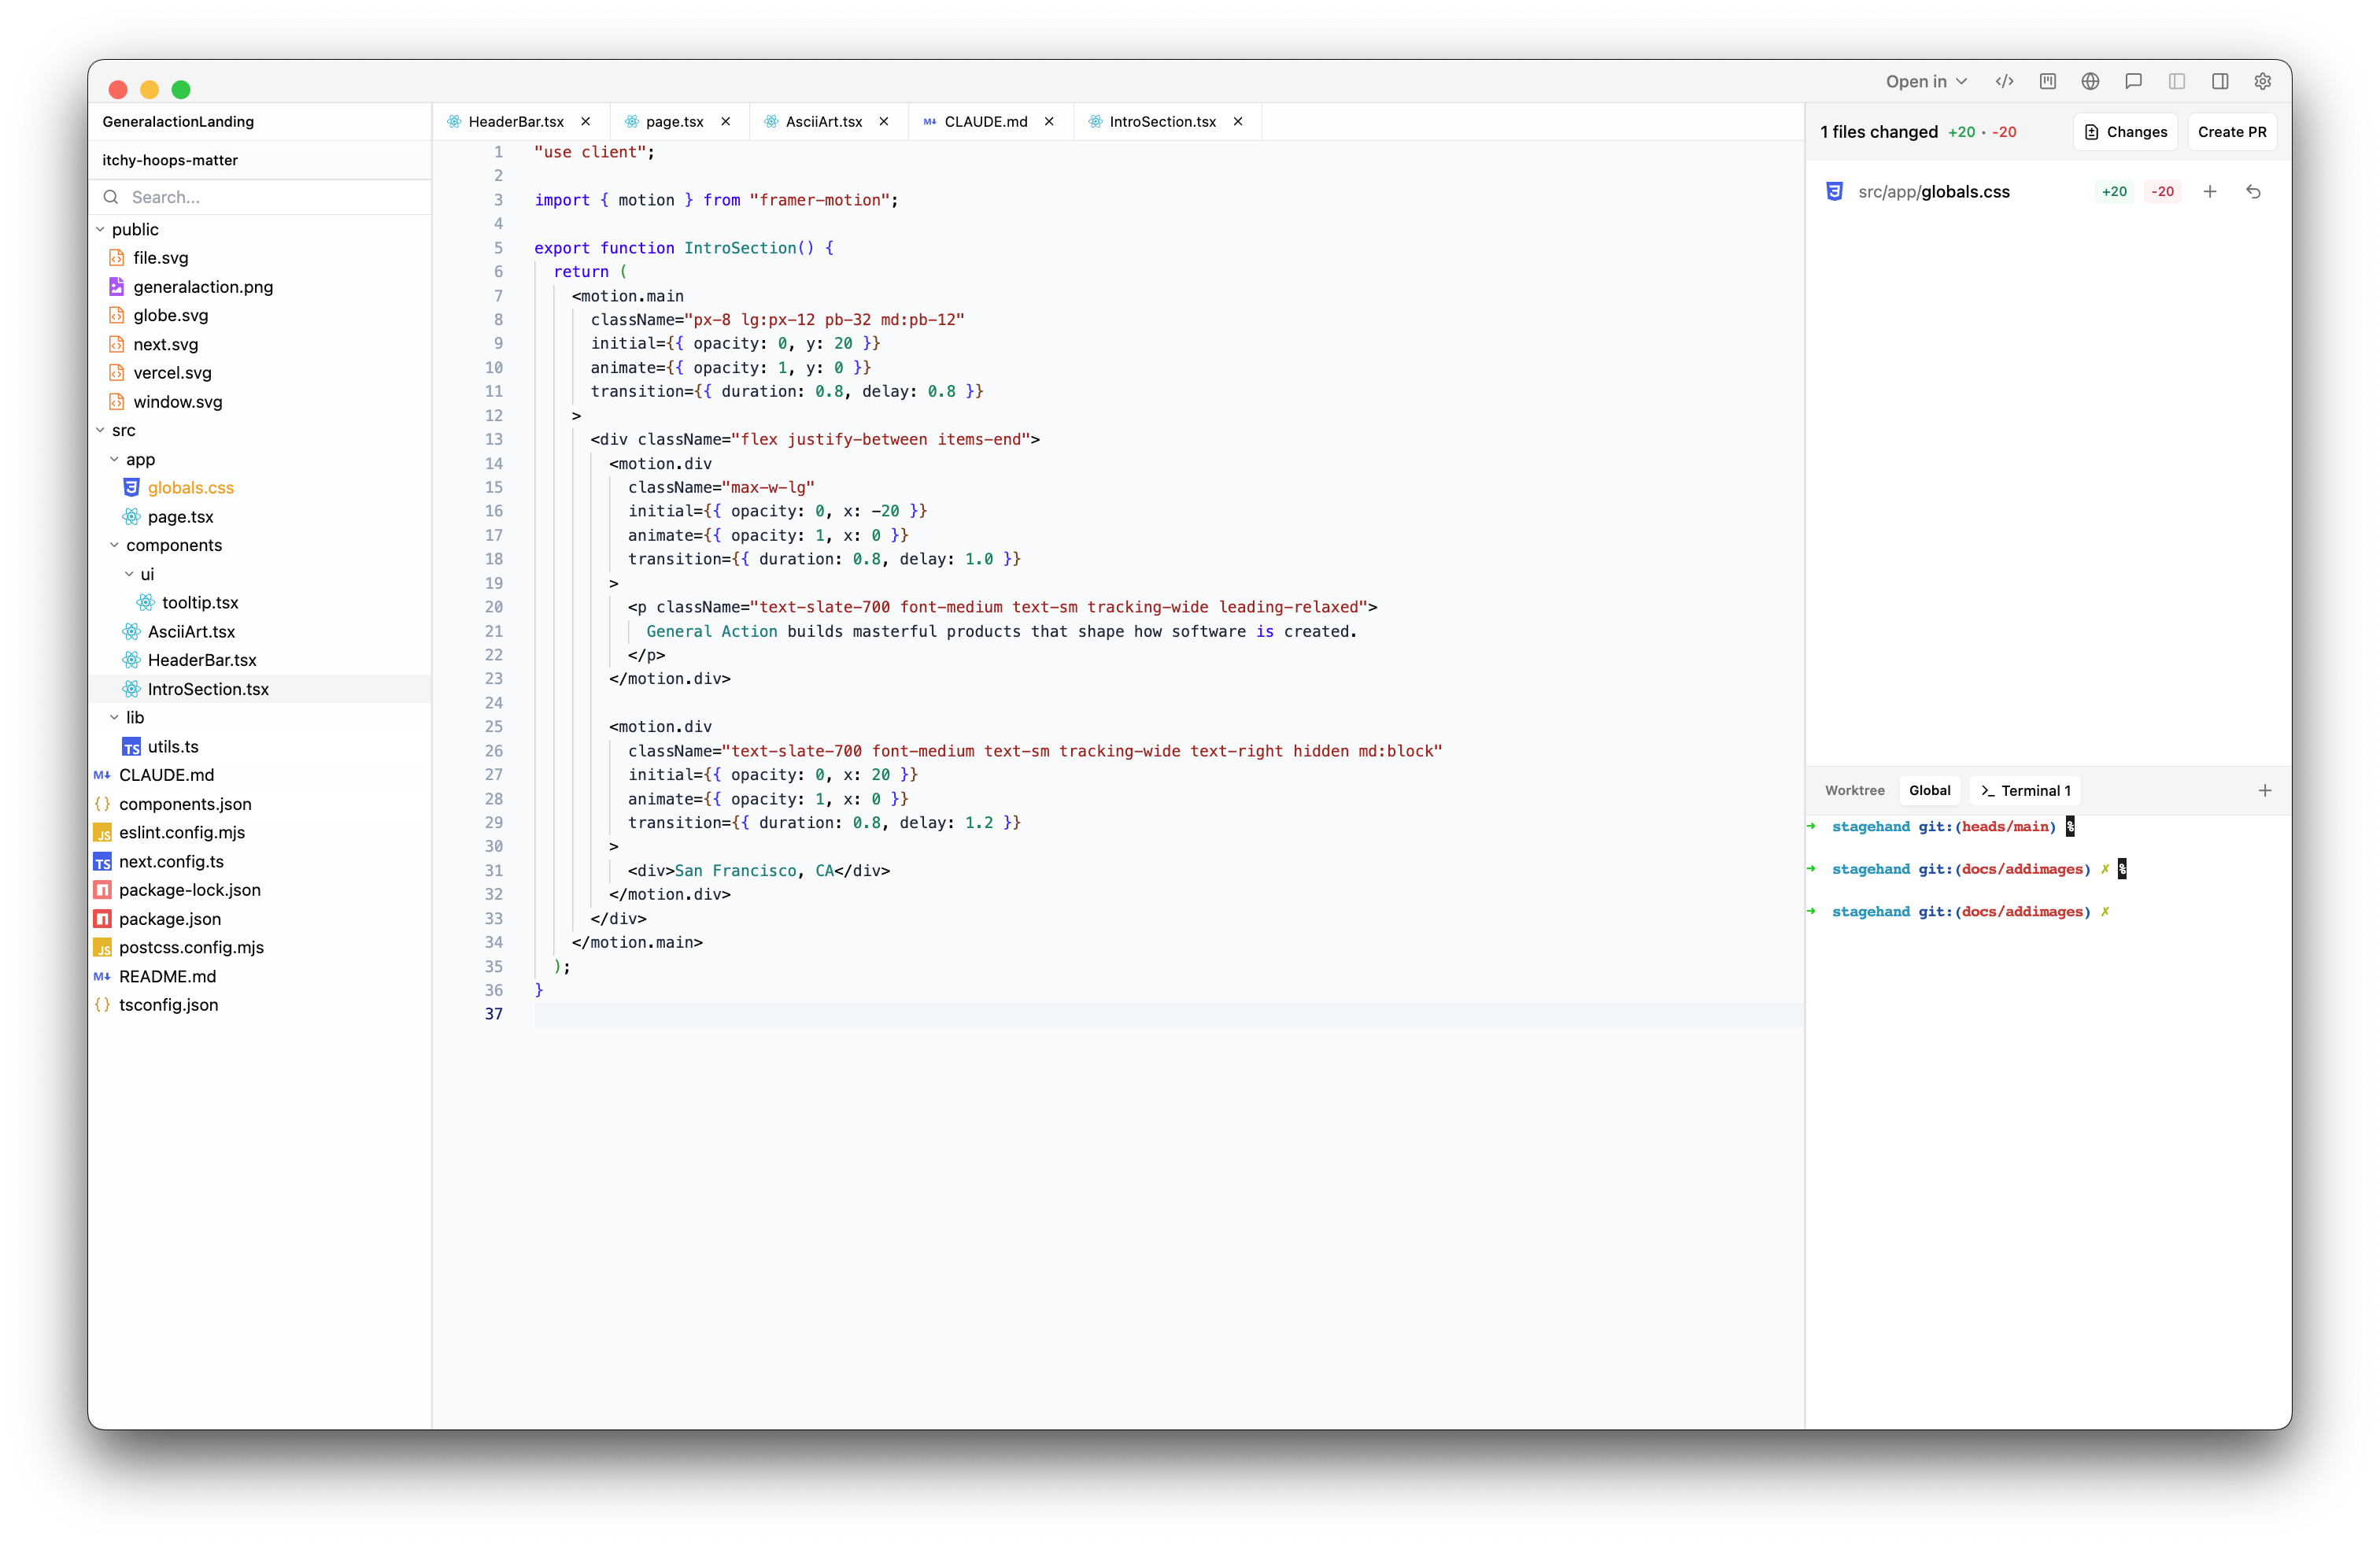Switch terminal scope to Worktree
Viewport: 2380px width, 1546px height.
pos(1854,791)
